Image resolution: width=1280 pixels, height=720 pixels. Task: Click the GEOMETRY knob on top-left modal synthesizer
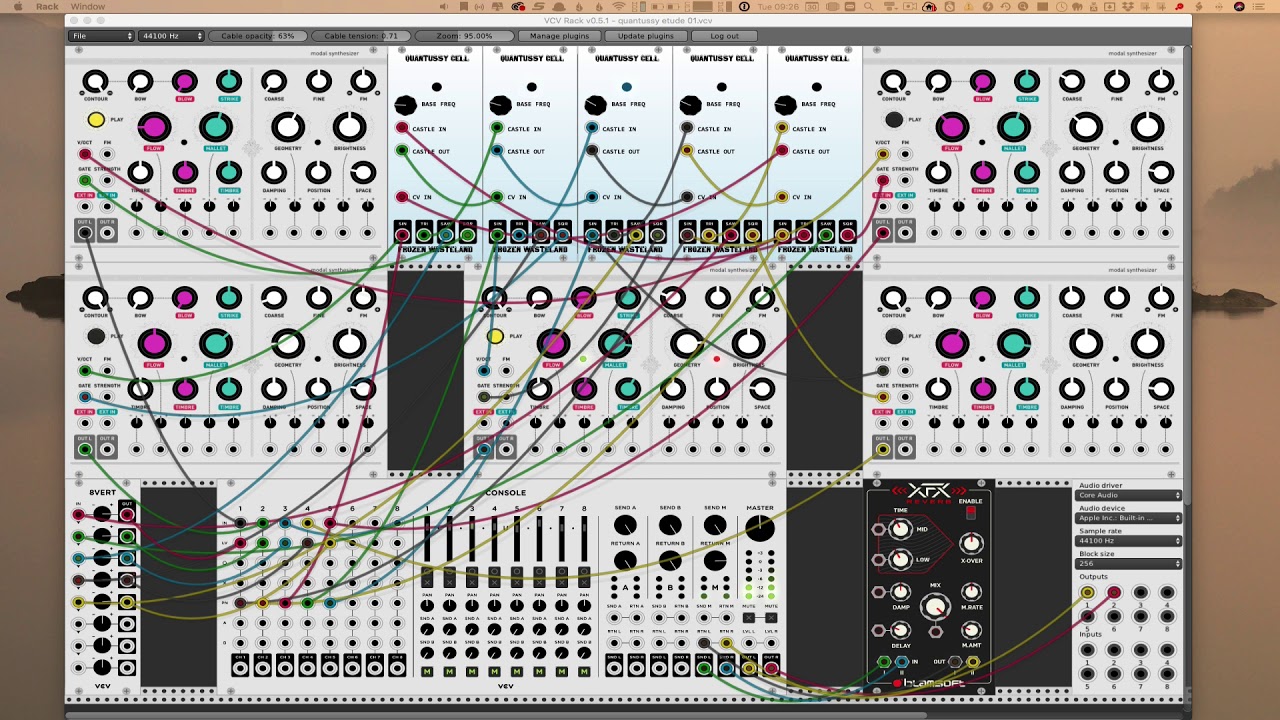[x=288, y=127]
